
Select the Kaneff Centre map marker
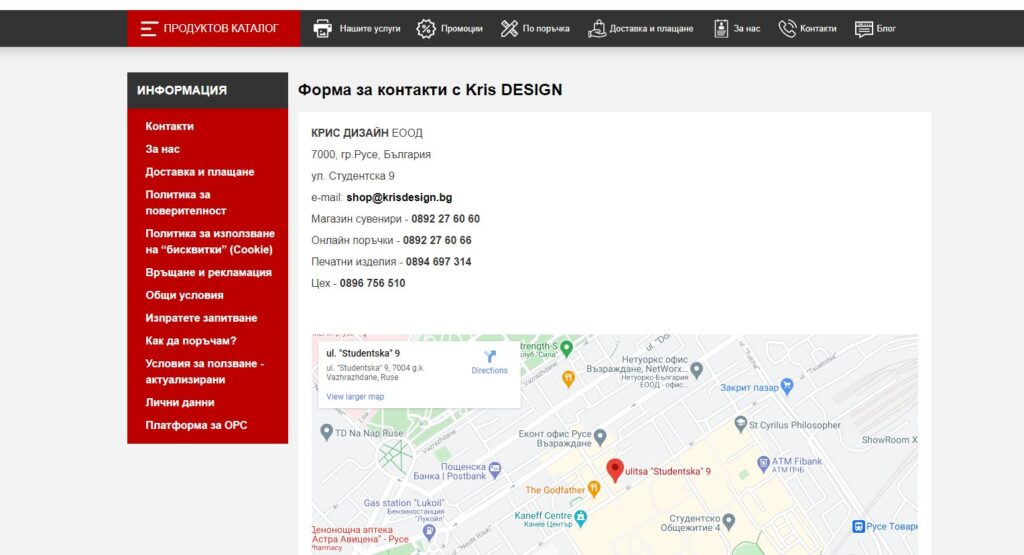581,518
